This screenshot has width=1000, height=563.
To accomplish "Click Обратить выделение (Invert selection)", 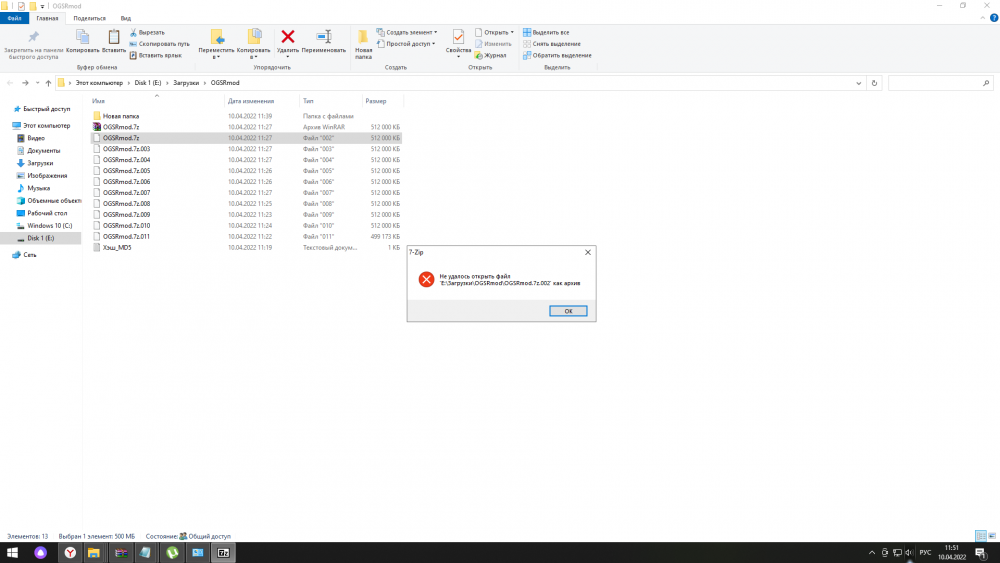I will click(x=560, y=55).
